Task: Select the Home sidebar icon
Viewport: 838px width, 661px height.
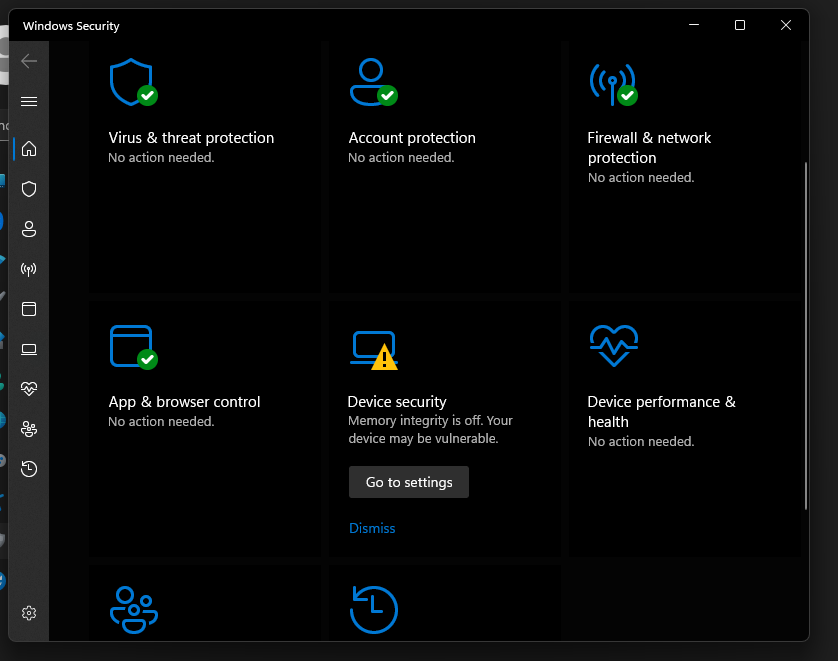Action: click(x=29, y=149)
